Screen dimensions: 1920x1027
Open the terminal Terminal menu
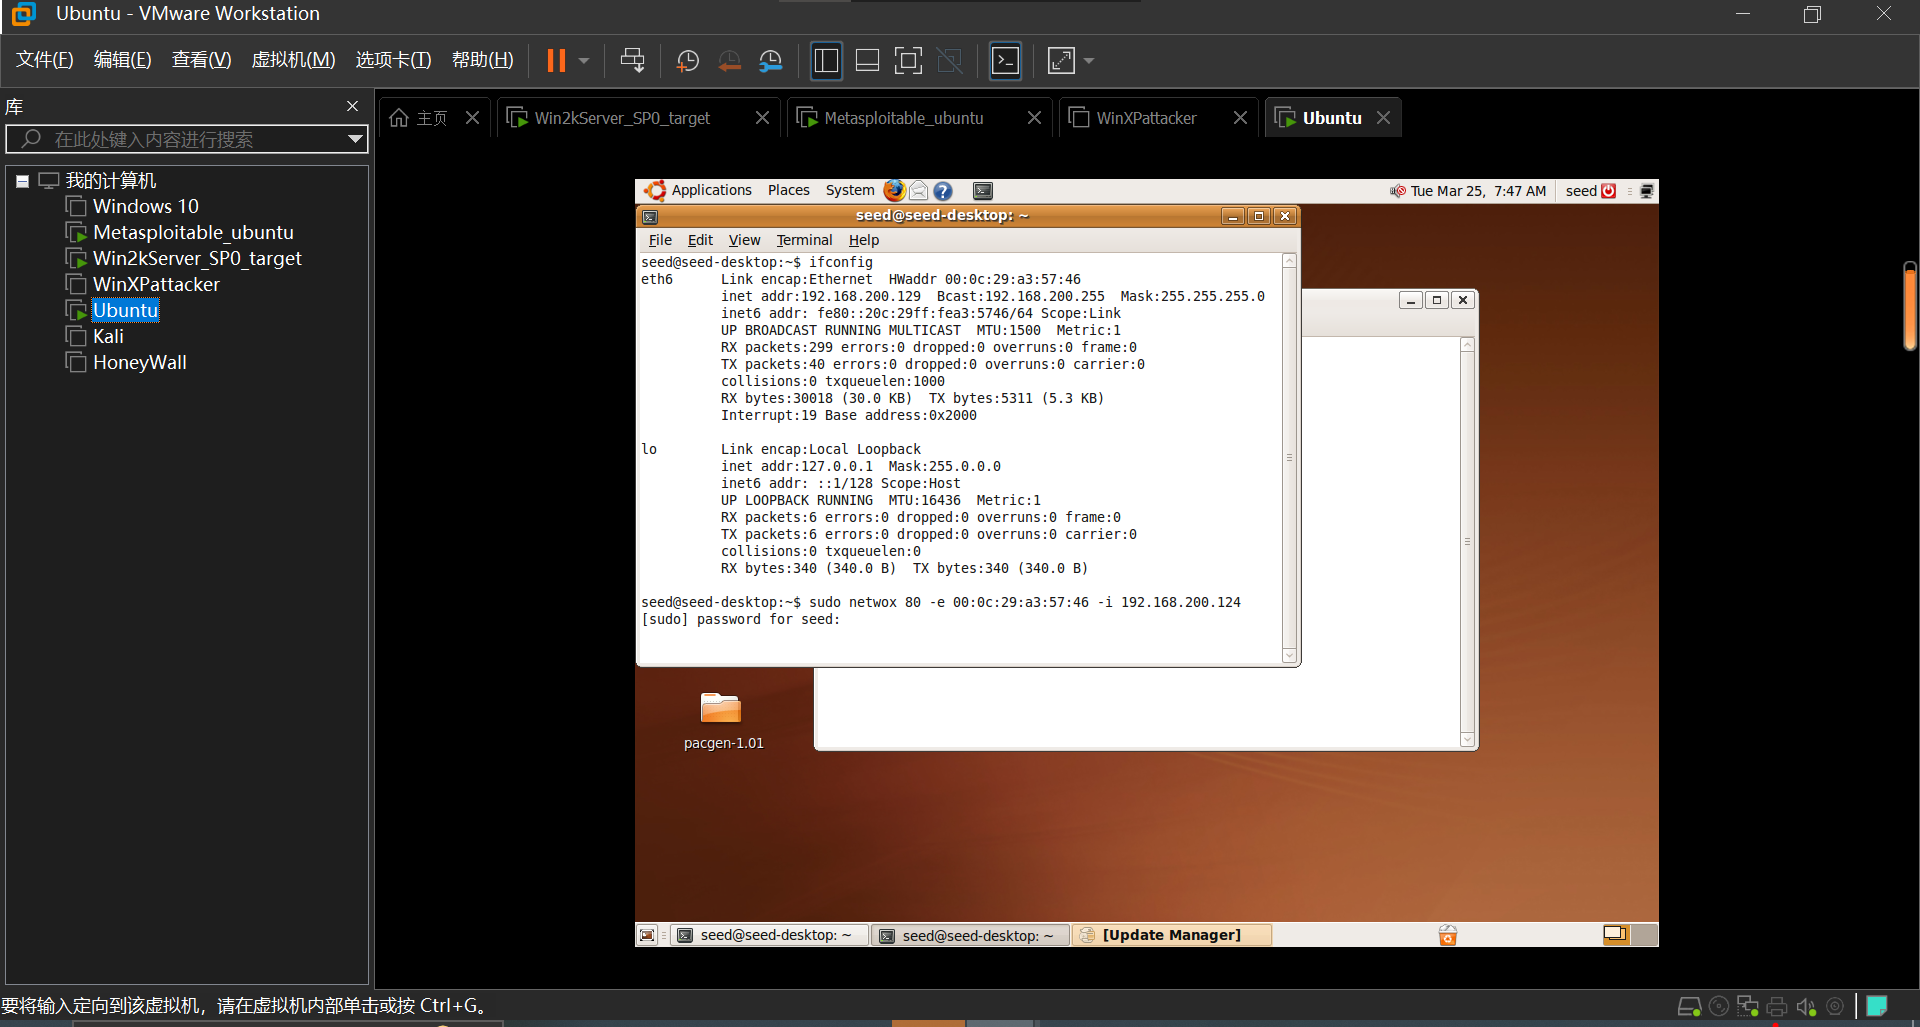(804, 240)
